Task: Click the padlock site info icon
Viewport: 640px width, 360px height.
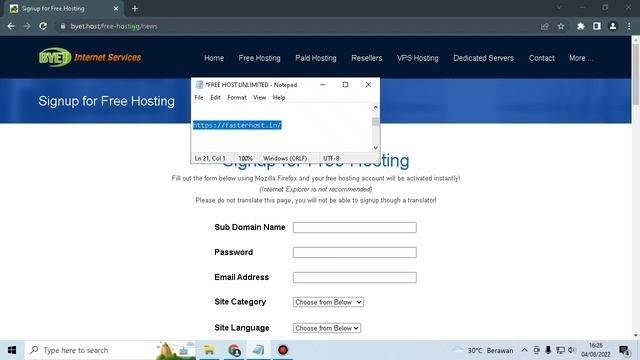Action: tap(62, 26)
